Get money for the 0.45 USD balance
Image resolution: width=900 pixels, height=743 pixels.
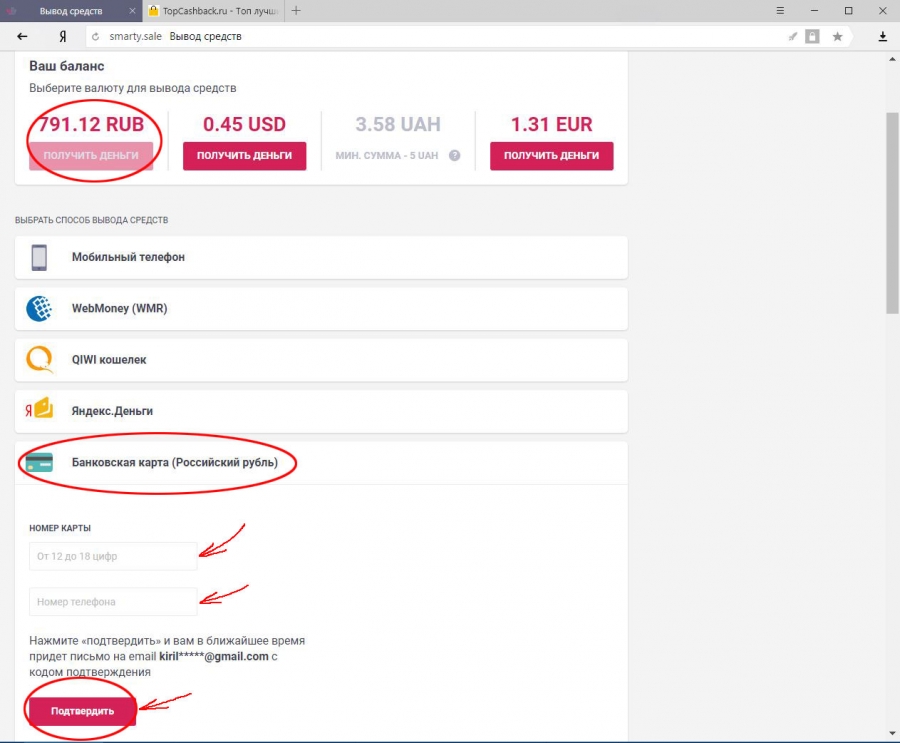[245, 156]
